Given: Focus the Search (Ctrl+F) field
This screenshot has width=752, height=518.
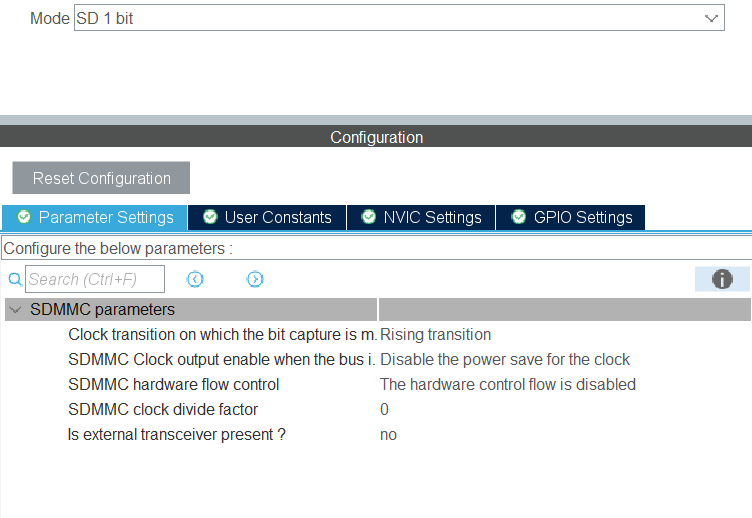Looking at the screenshot, I should click(x=95, y=280).
